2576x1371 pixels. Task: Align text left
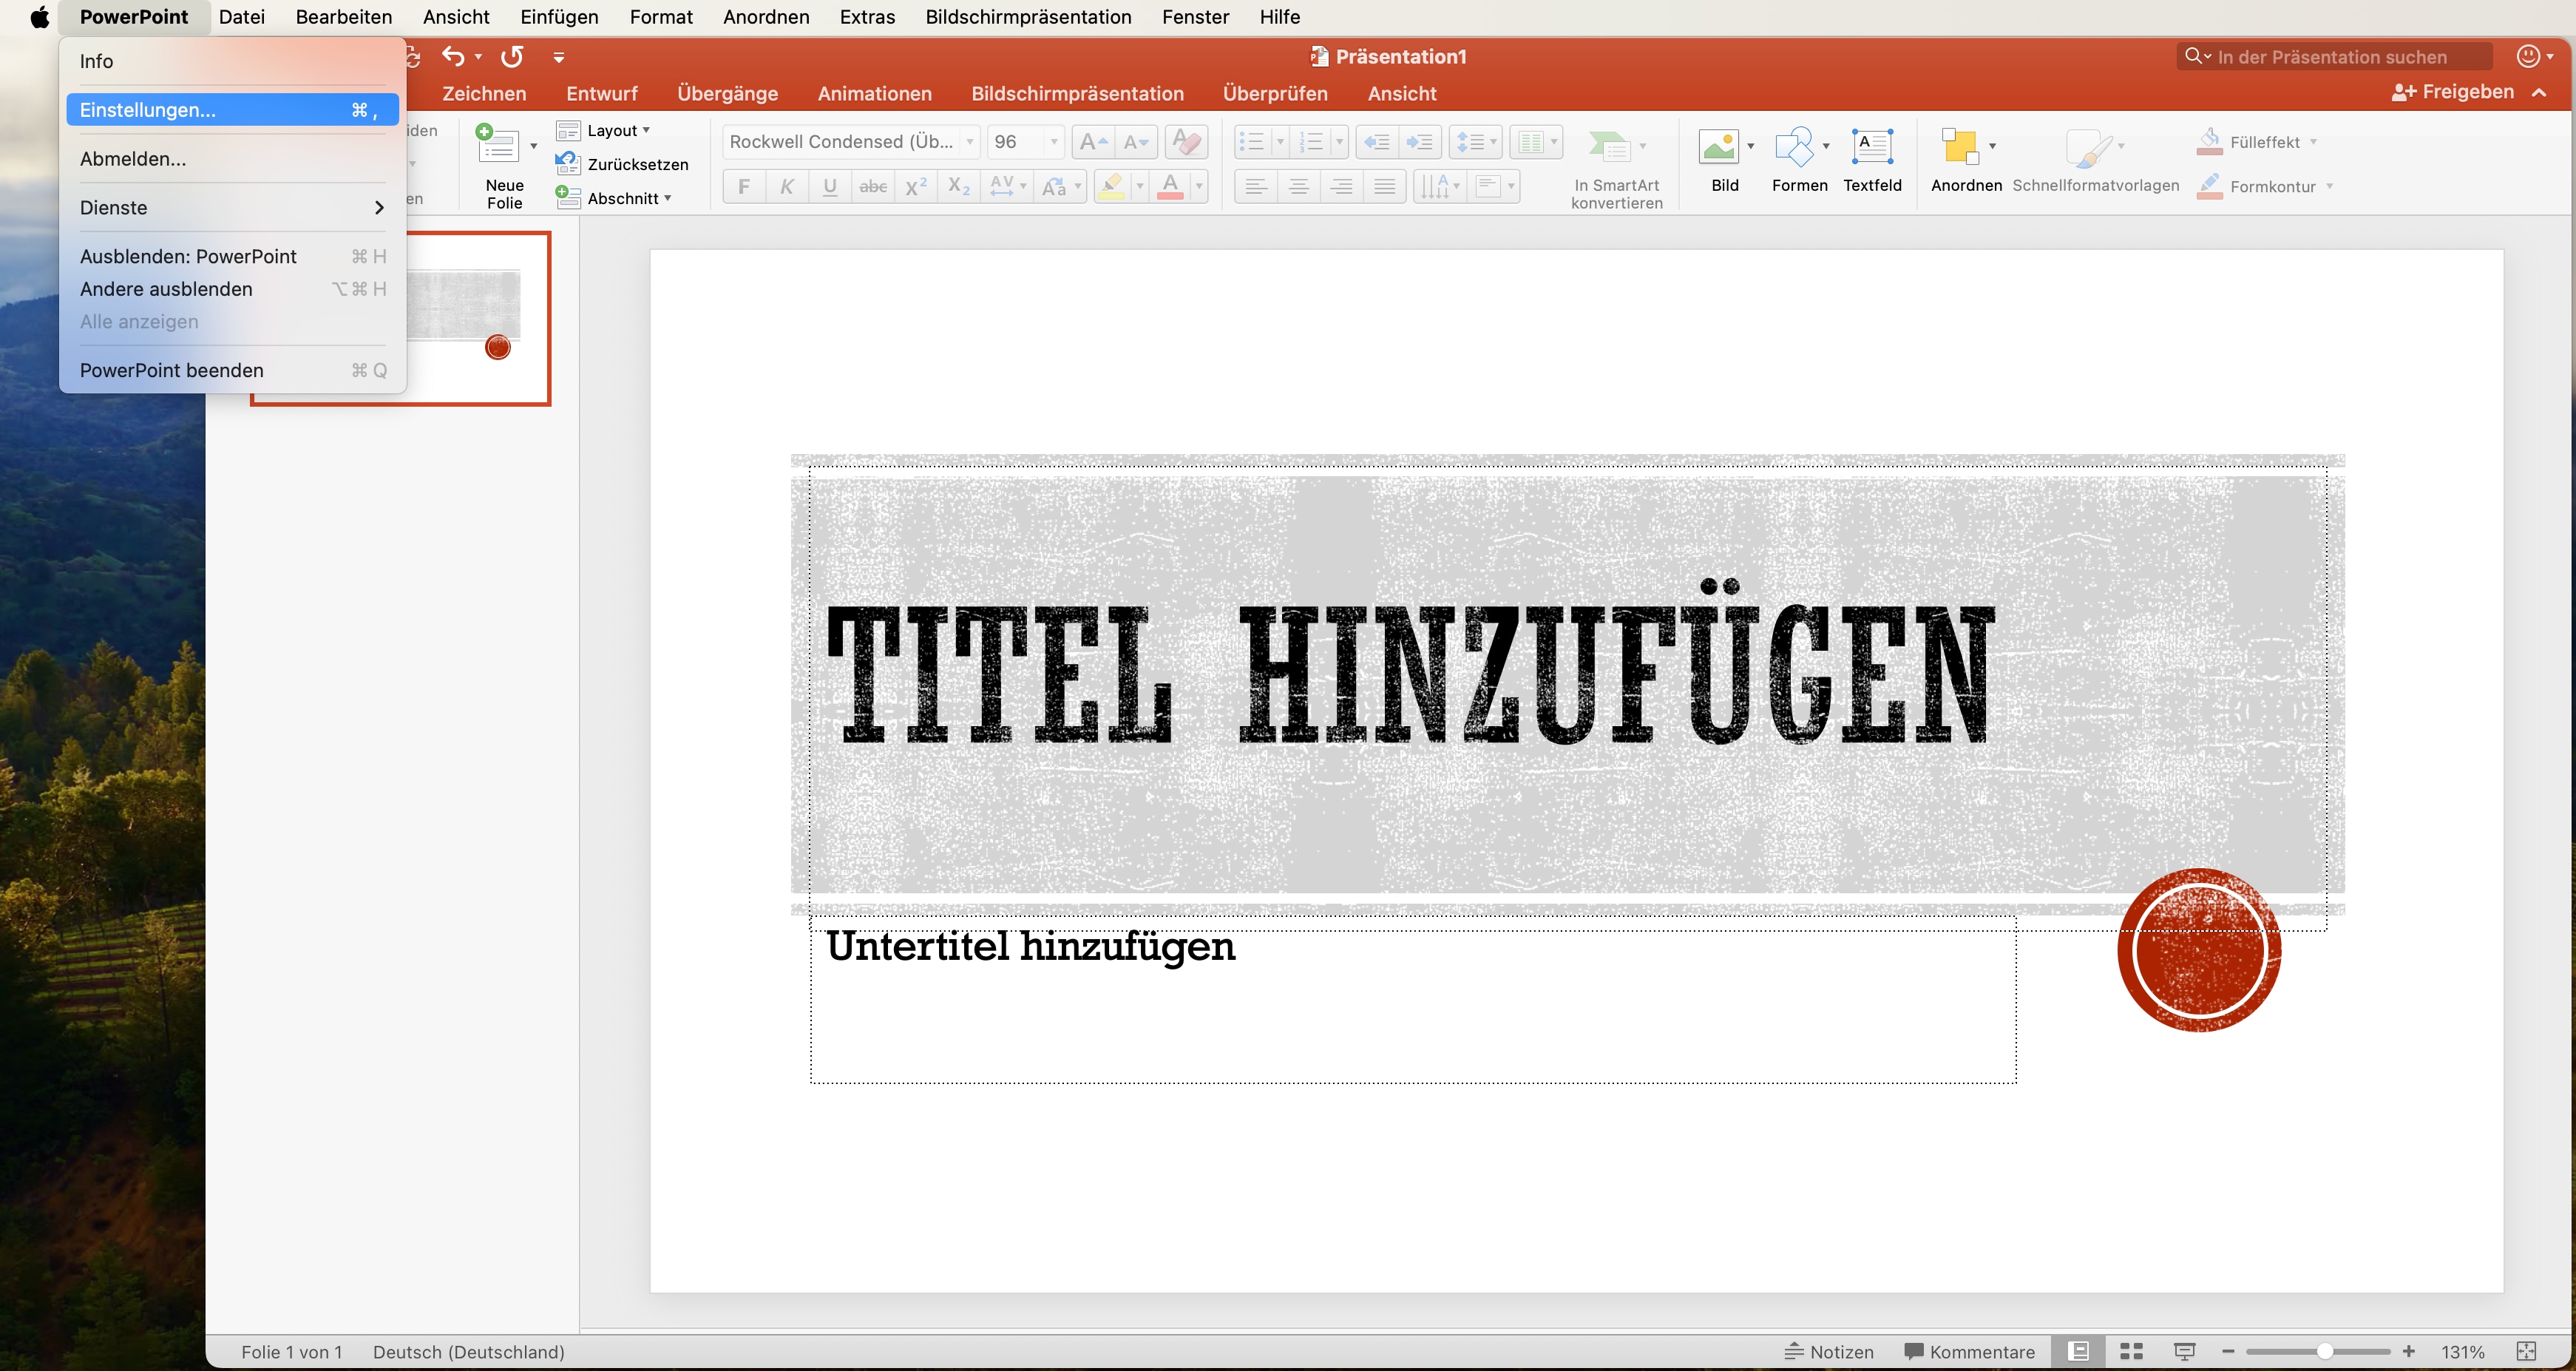pyautogui.click(x=1256, y=186)
